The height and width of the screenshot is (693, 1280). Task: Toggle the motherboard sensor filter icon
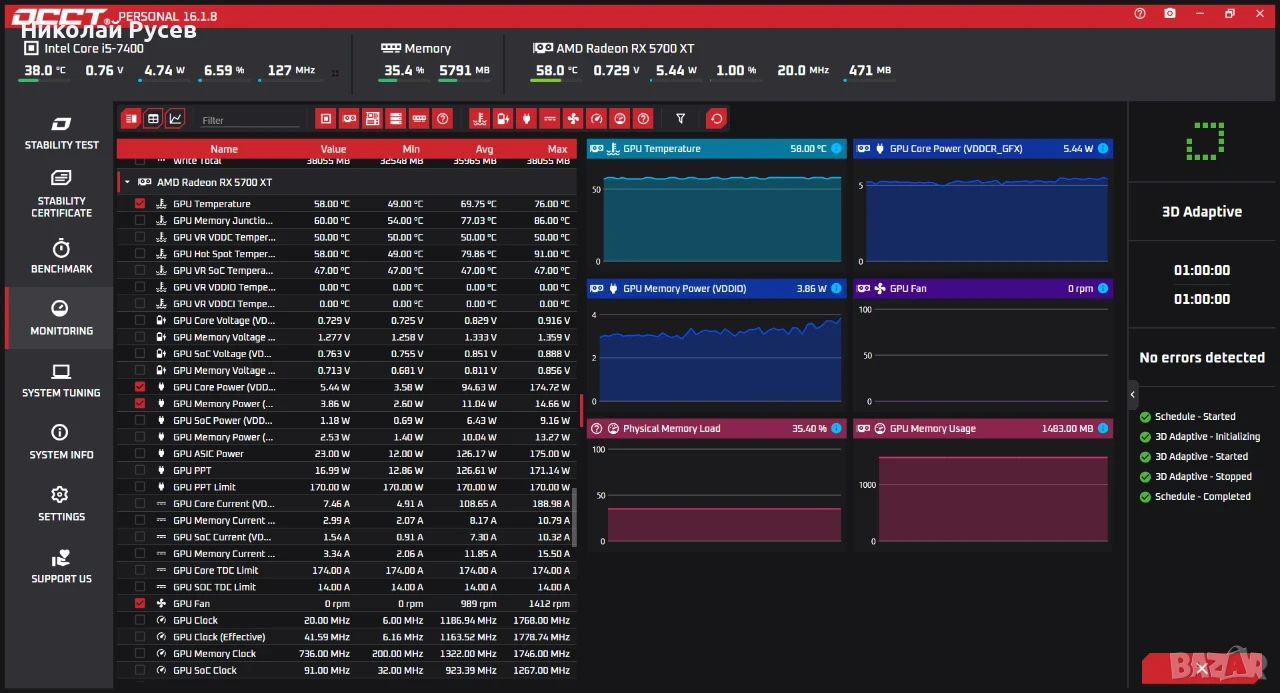(x=372, y=119)
